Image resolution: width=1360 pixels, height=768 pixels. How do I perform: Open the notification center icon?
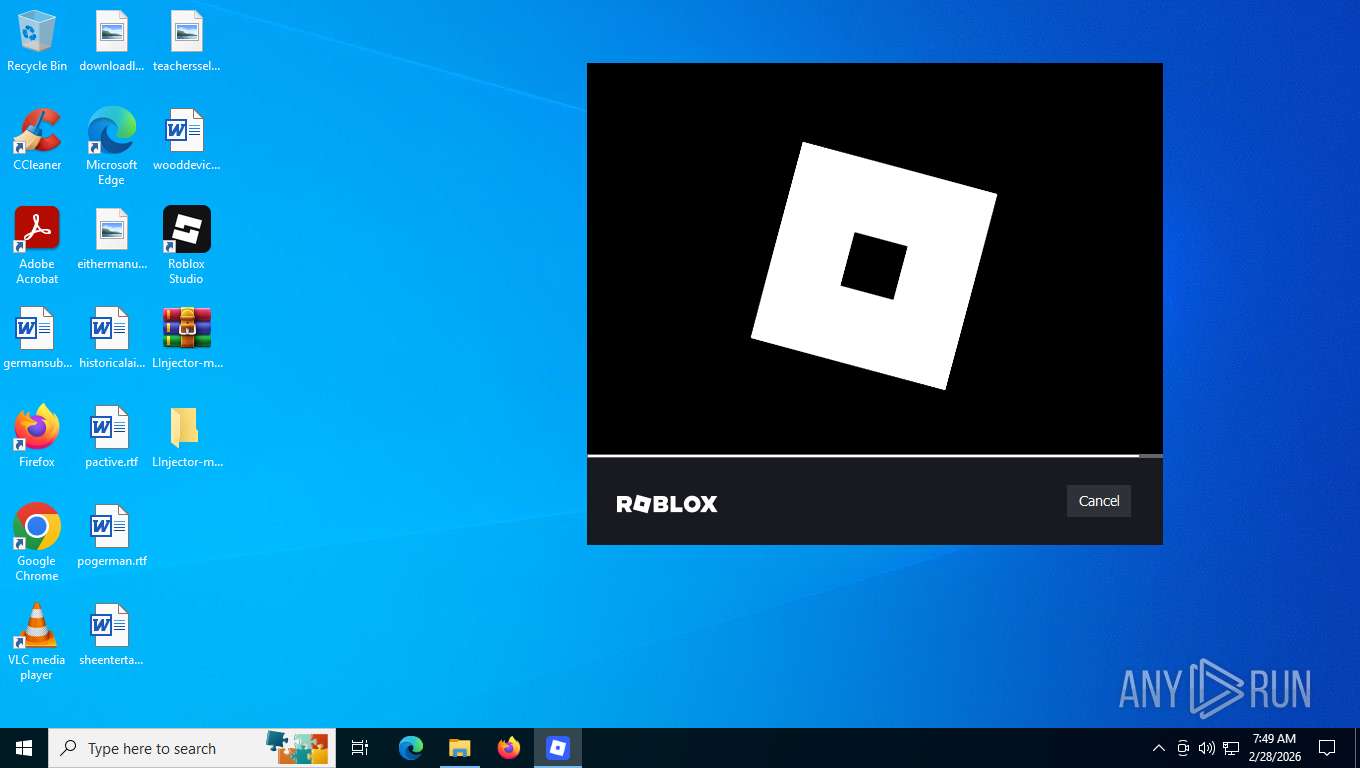(1327, 748)
